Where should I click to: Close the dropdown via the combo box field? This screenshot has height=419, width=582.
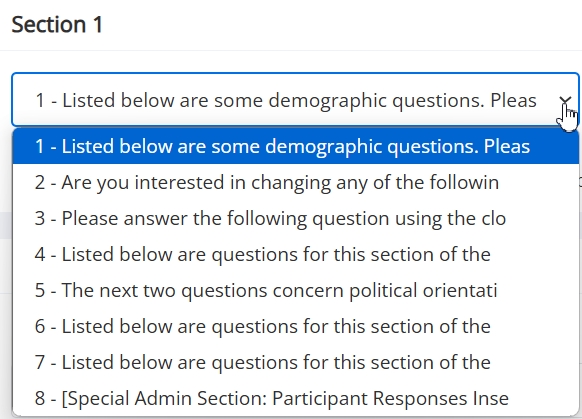click(295, 100)
